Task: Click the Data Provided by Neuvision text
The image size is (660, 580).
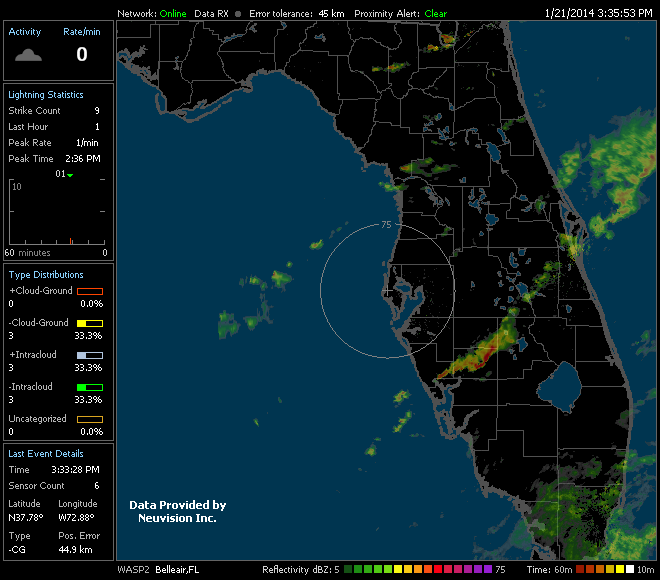Action: tap(178, 511)
